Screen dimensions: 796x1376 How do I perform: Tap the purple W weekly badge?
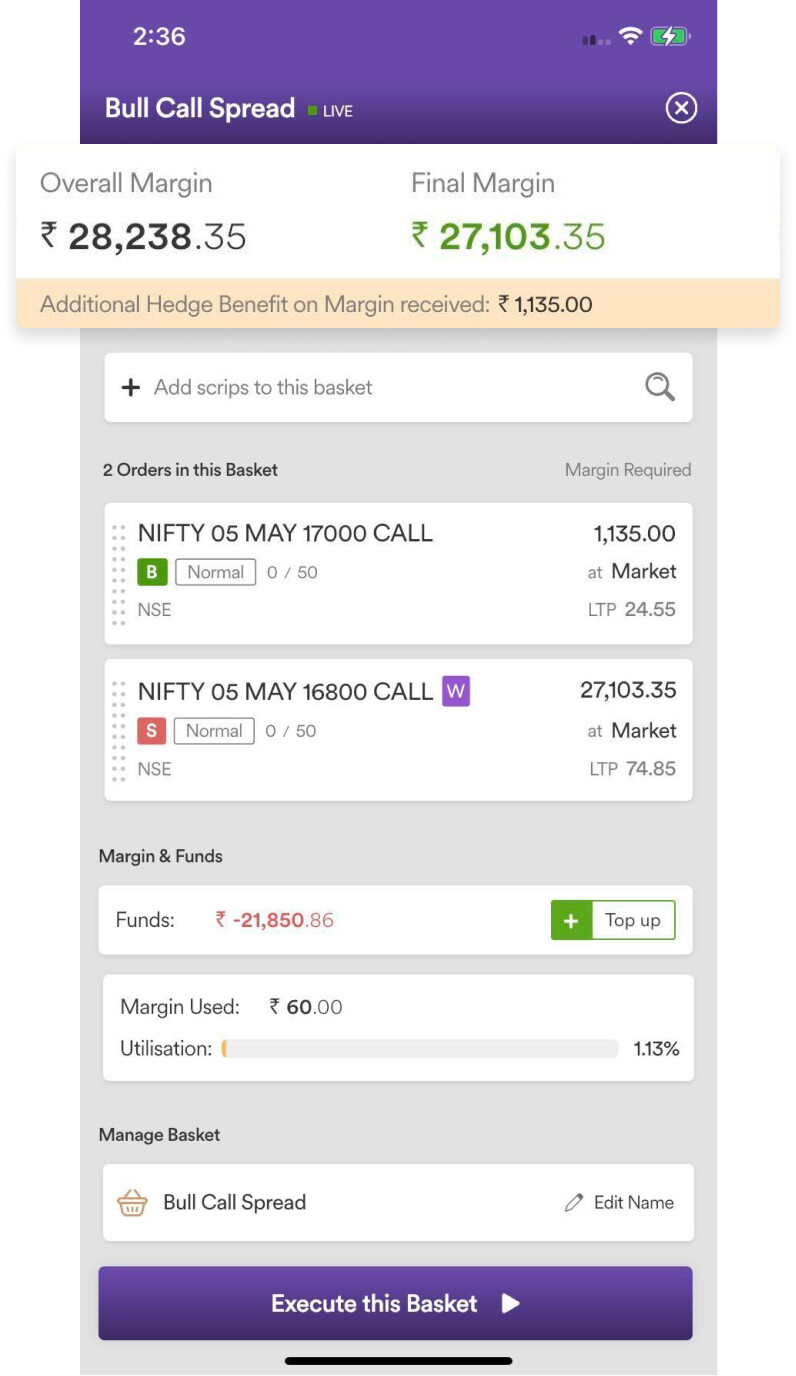coord(456,691)
